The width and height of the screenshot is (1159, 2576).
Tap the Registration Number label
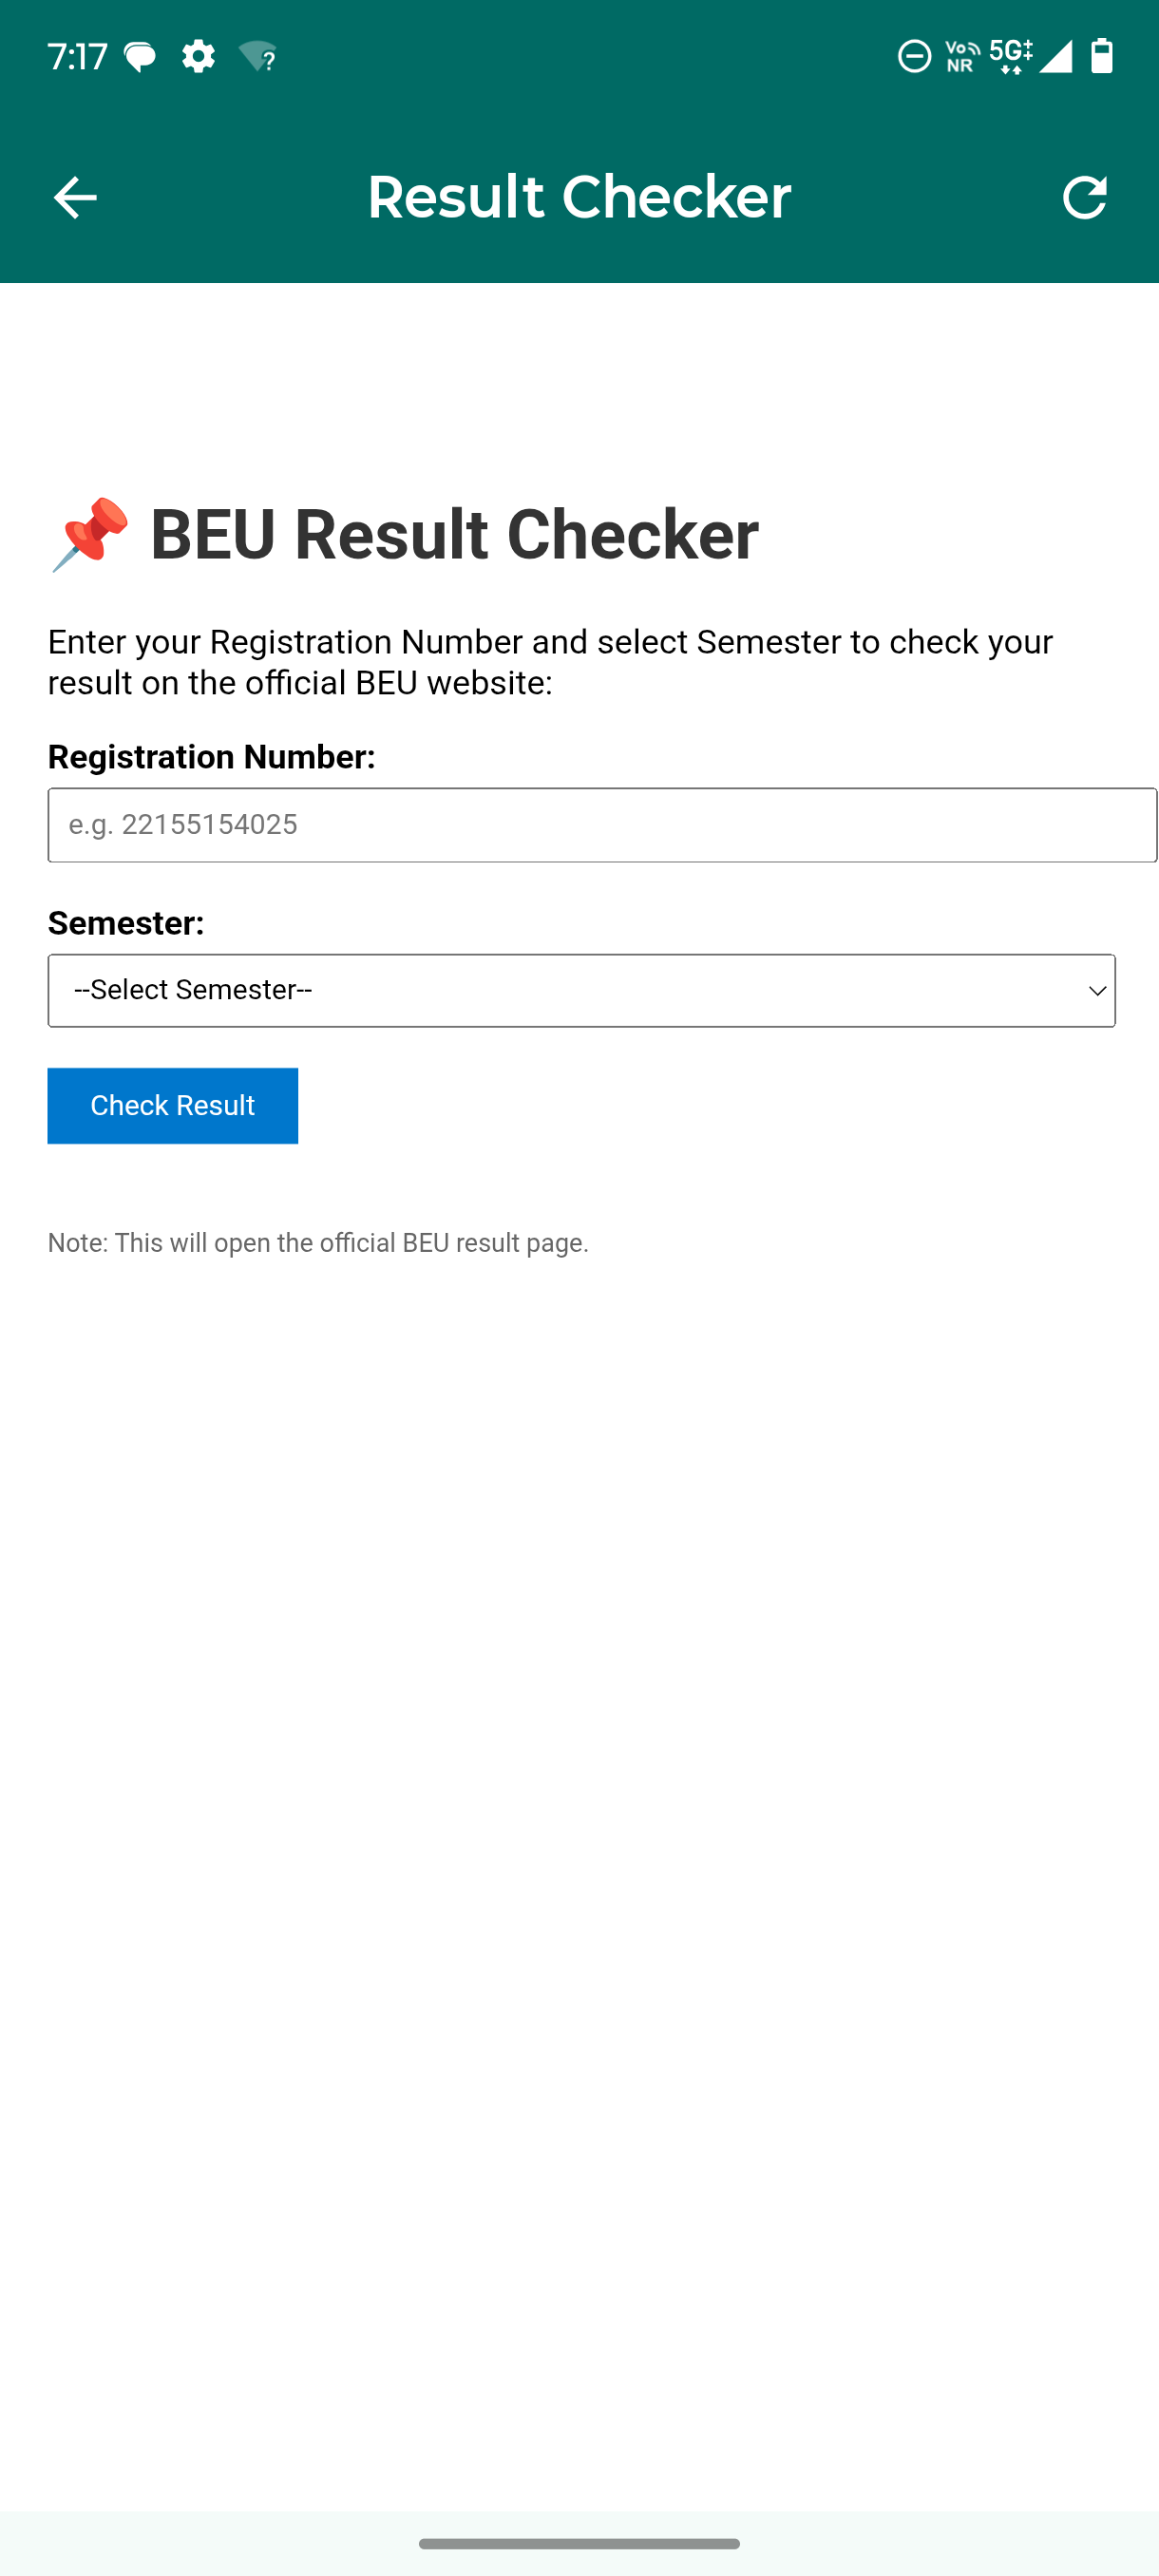tap(211, 757)
